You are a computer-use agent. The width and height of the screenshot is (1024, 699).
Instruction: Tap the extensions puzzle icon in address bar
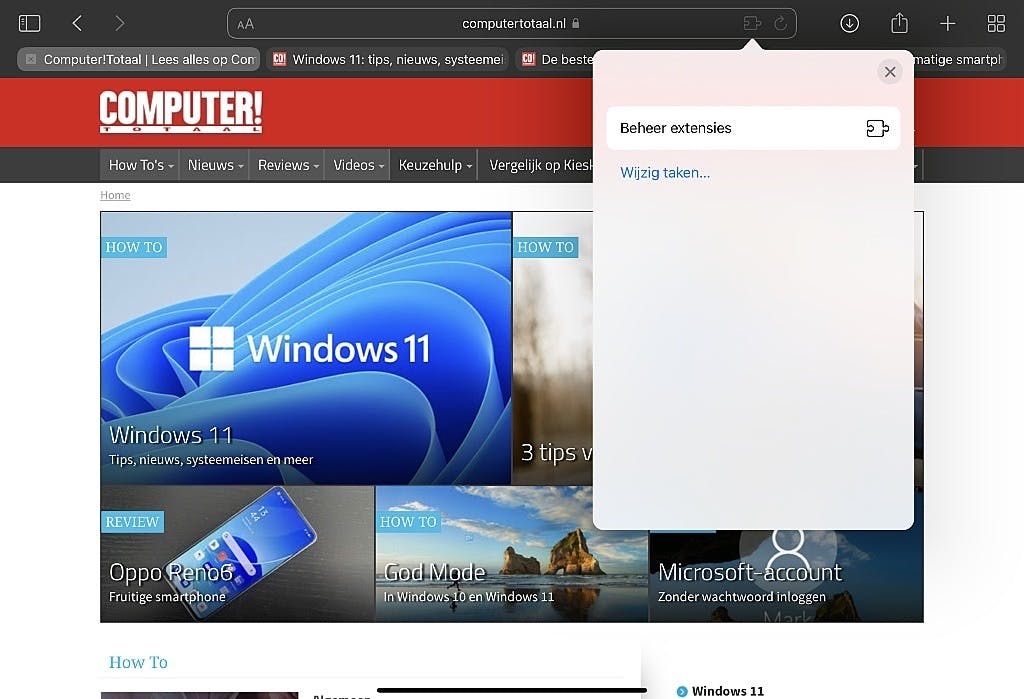coord(752,24)
